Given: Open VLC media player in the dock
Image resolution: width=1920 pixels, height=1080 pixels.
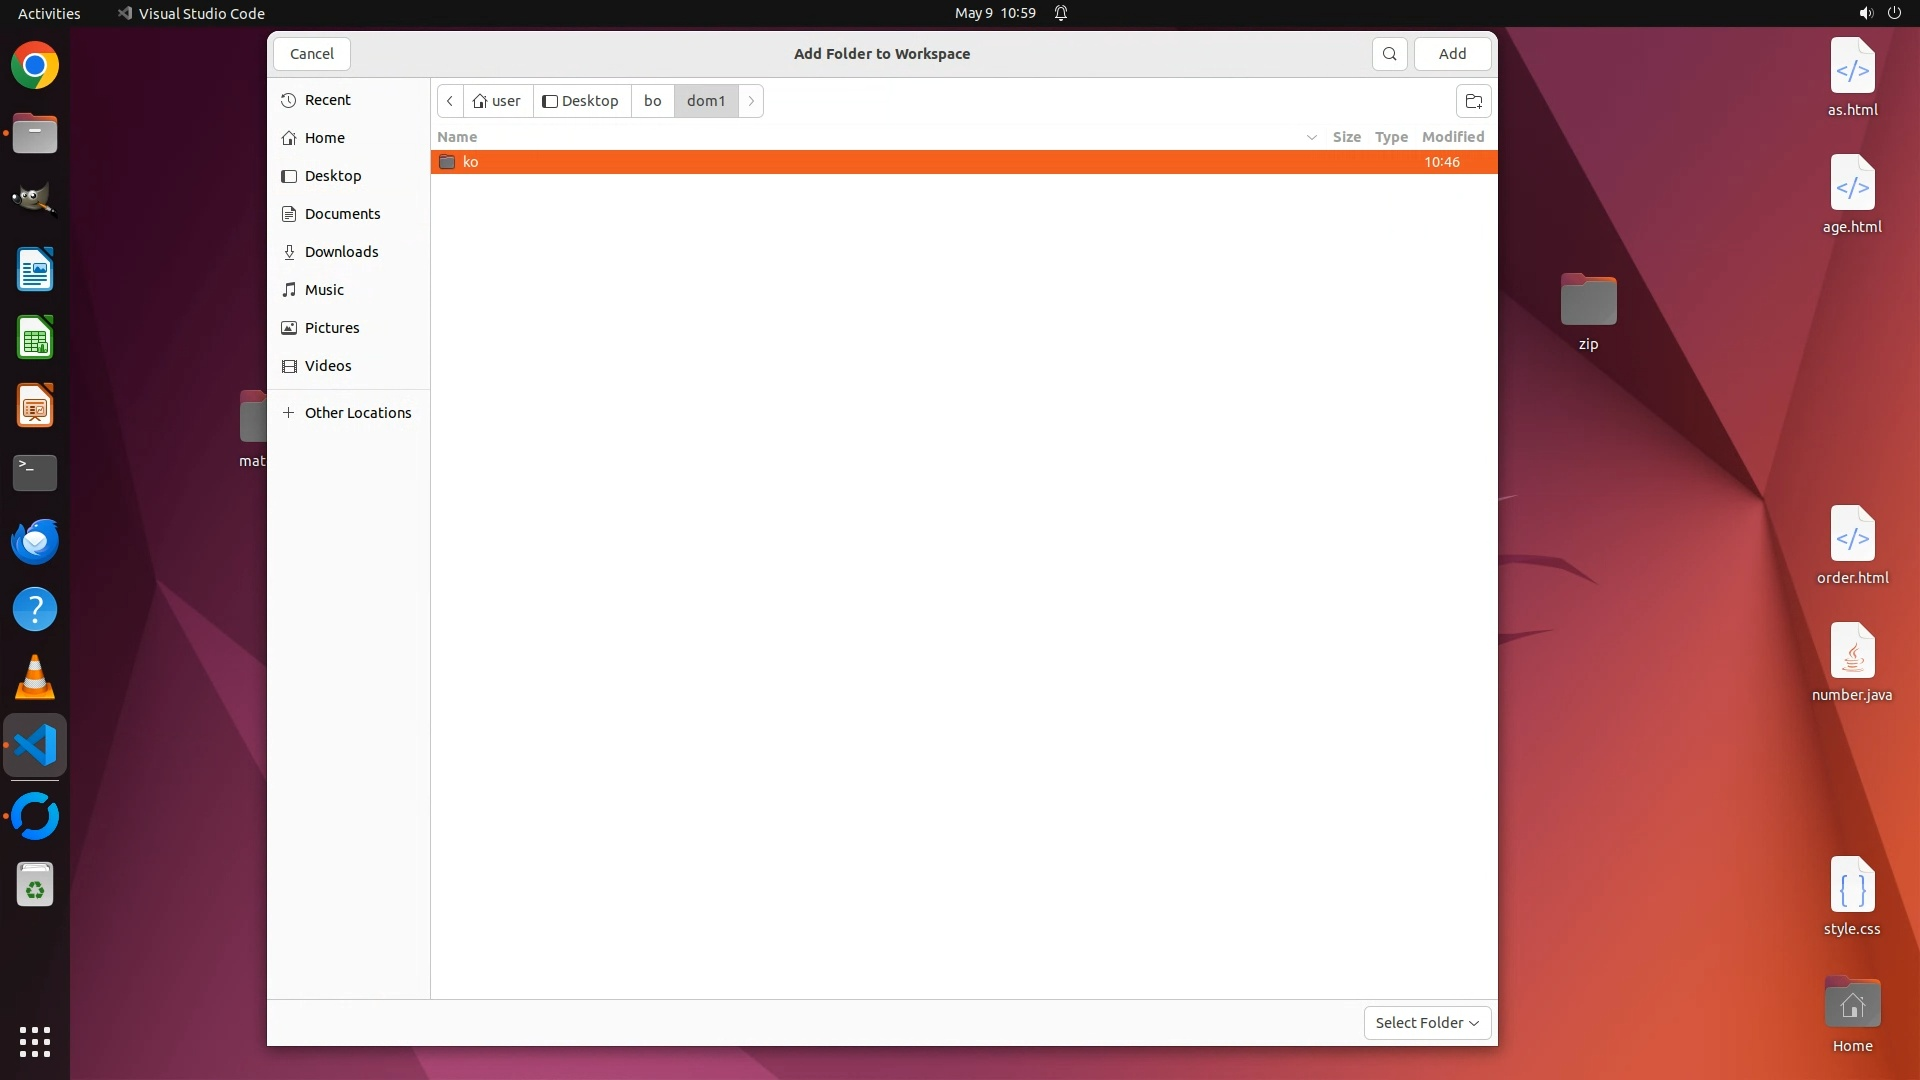Looking at the screenshot, I should click(35, 678).
